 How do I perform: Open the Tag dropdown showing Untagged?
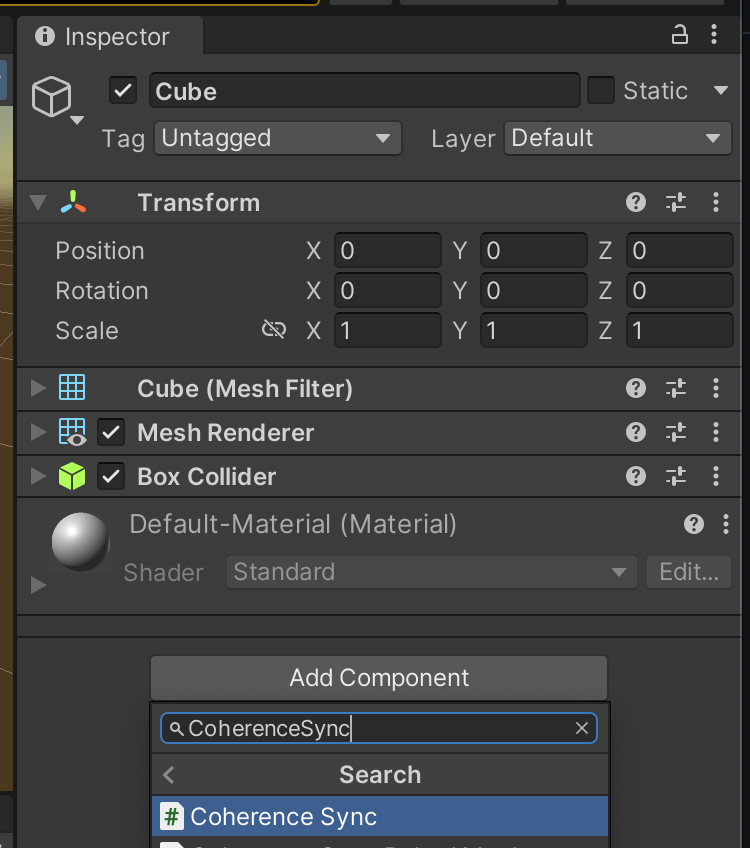pyautogui.click(x=277, y=138)
